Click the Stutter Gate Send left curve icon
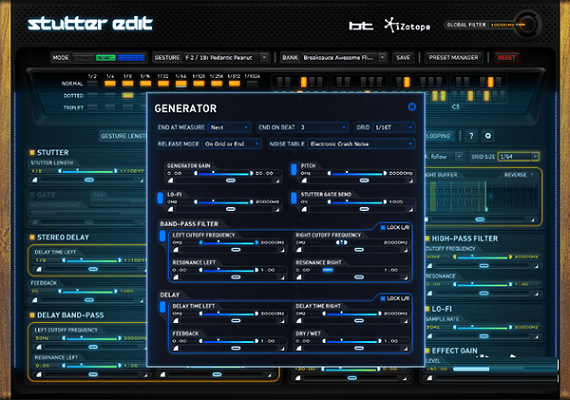 [304, 209]
